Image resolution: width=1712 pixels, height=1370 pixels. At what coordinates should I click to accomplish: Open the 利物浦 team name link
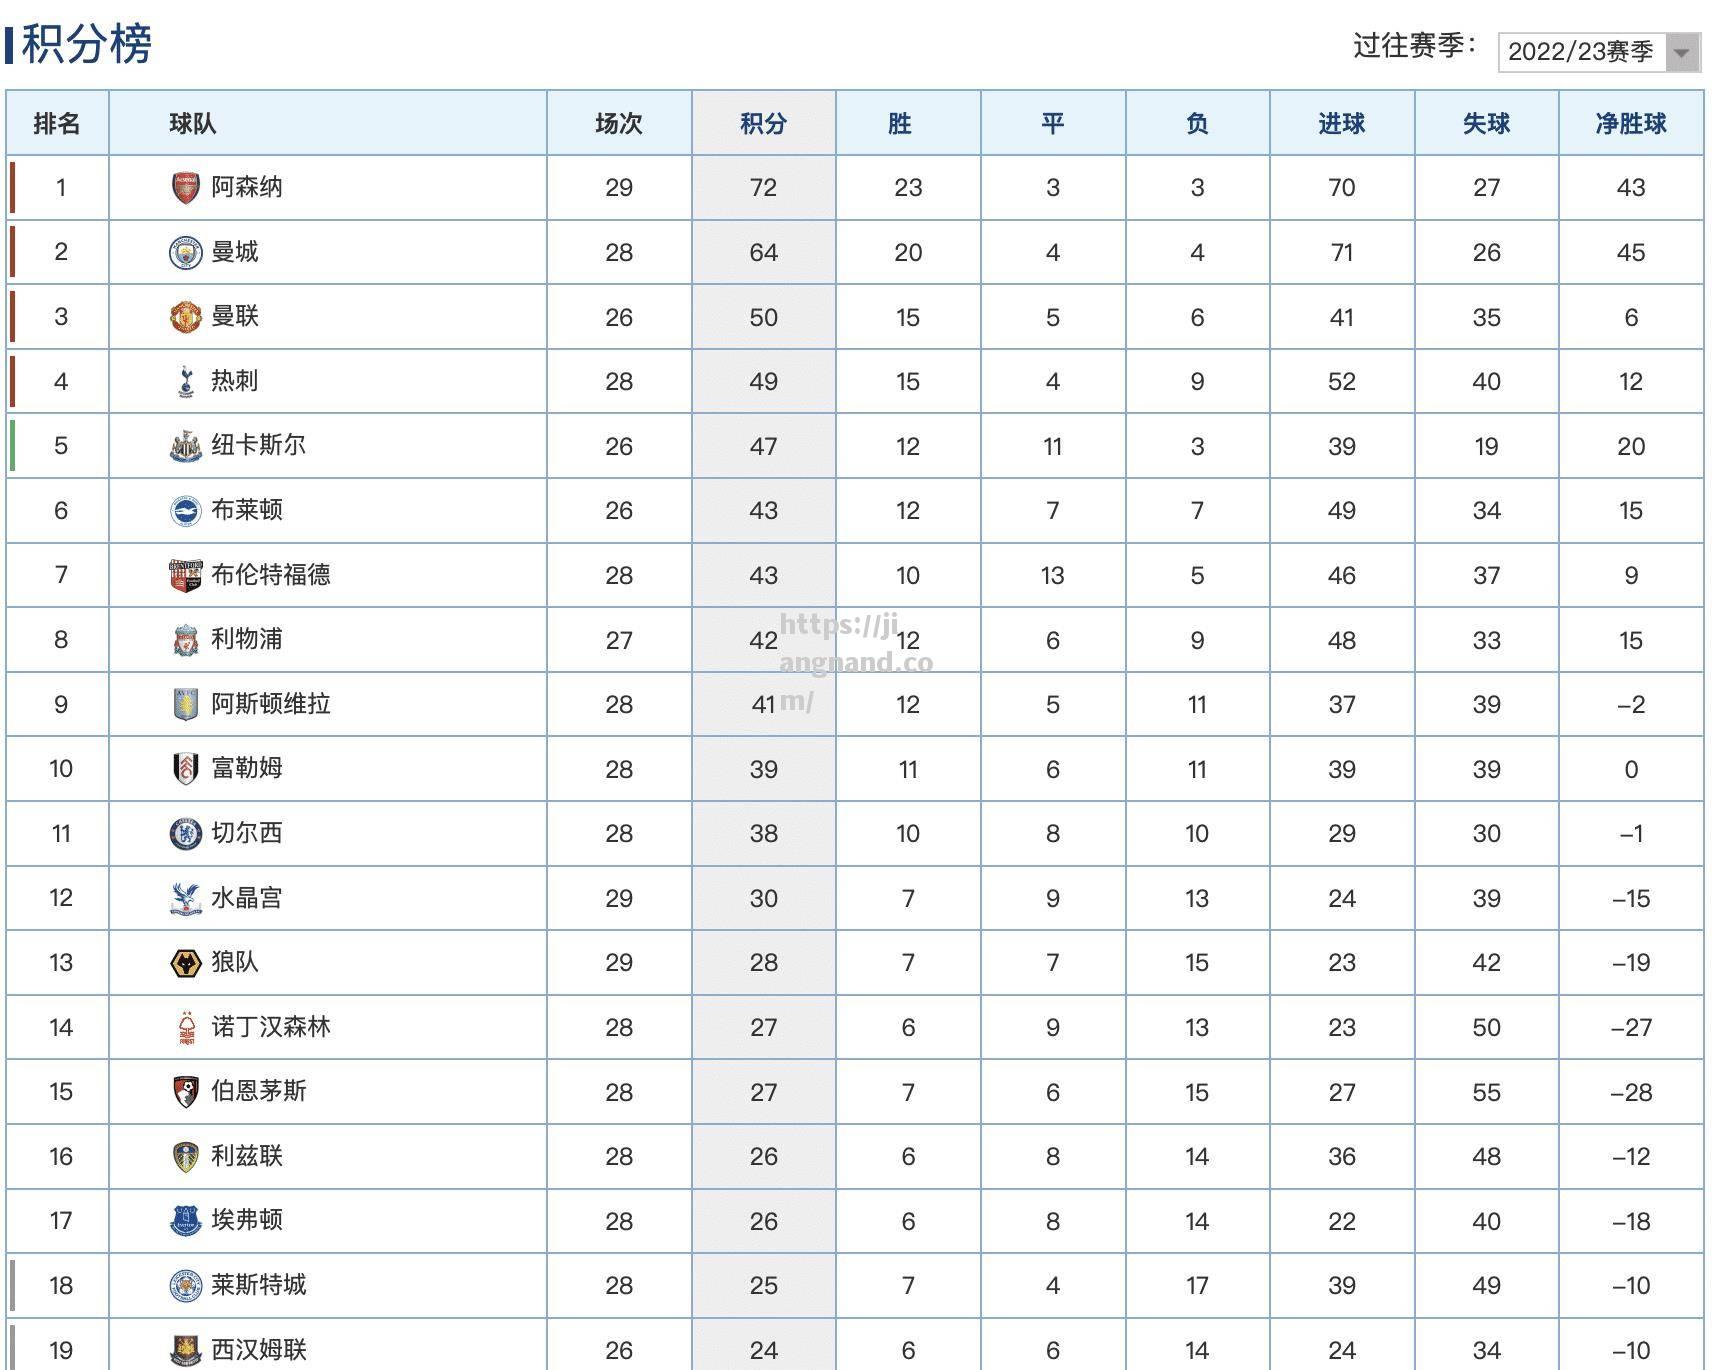(247, 639)
